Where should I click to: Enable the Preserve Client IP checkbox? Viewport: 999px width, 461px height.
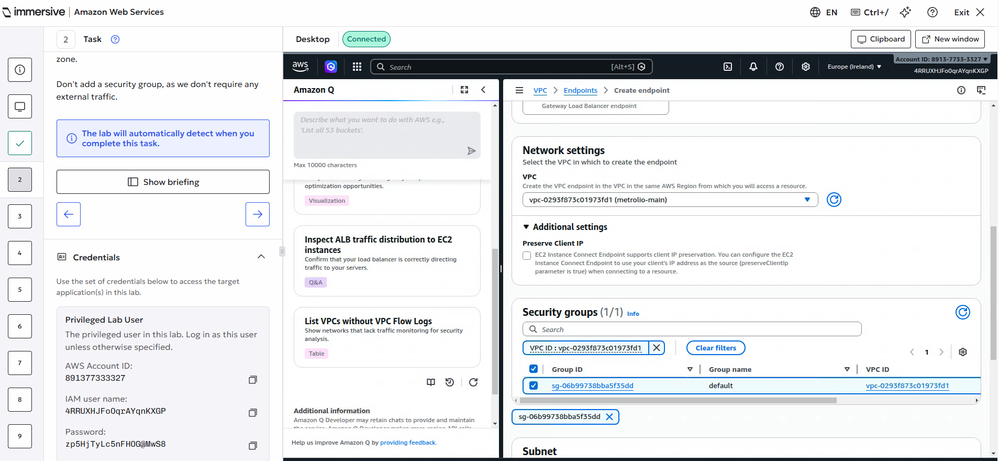pyautogui.click(x=527, y=256)
